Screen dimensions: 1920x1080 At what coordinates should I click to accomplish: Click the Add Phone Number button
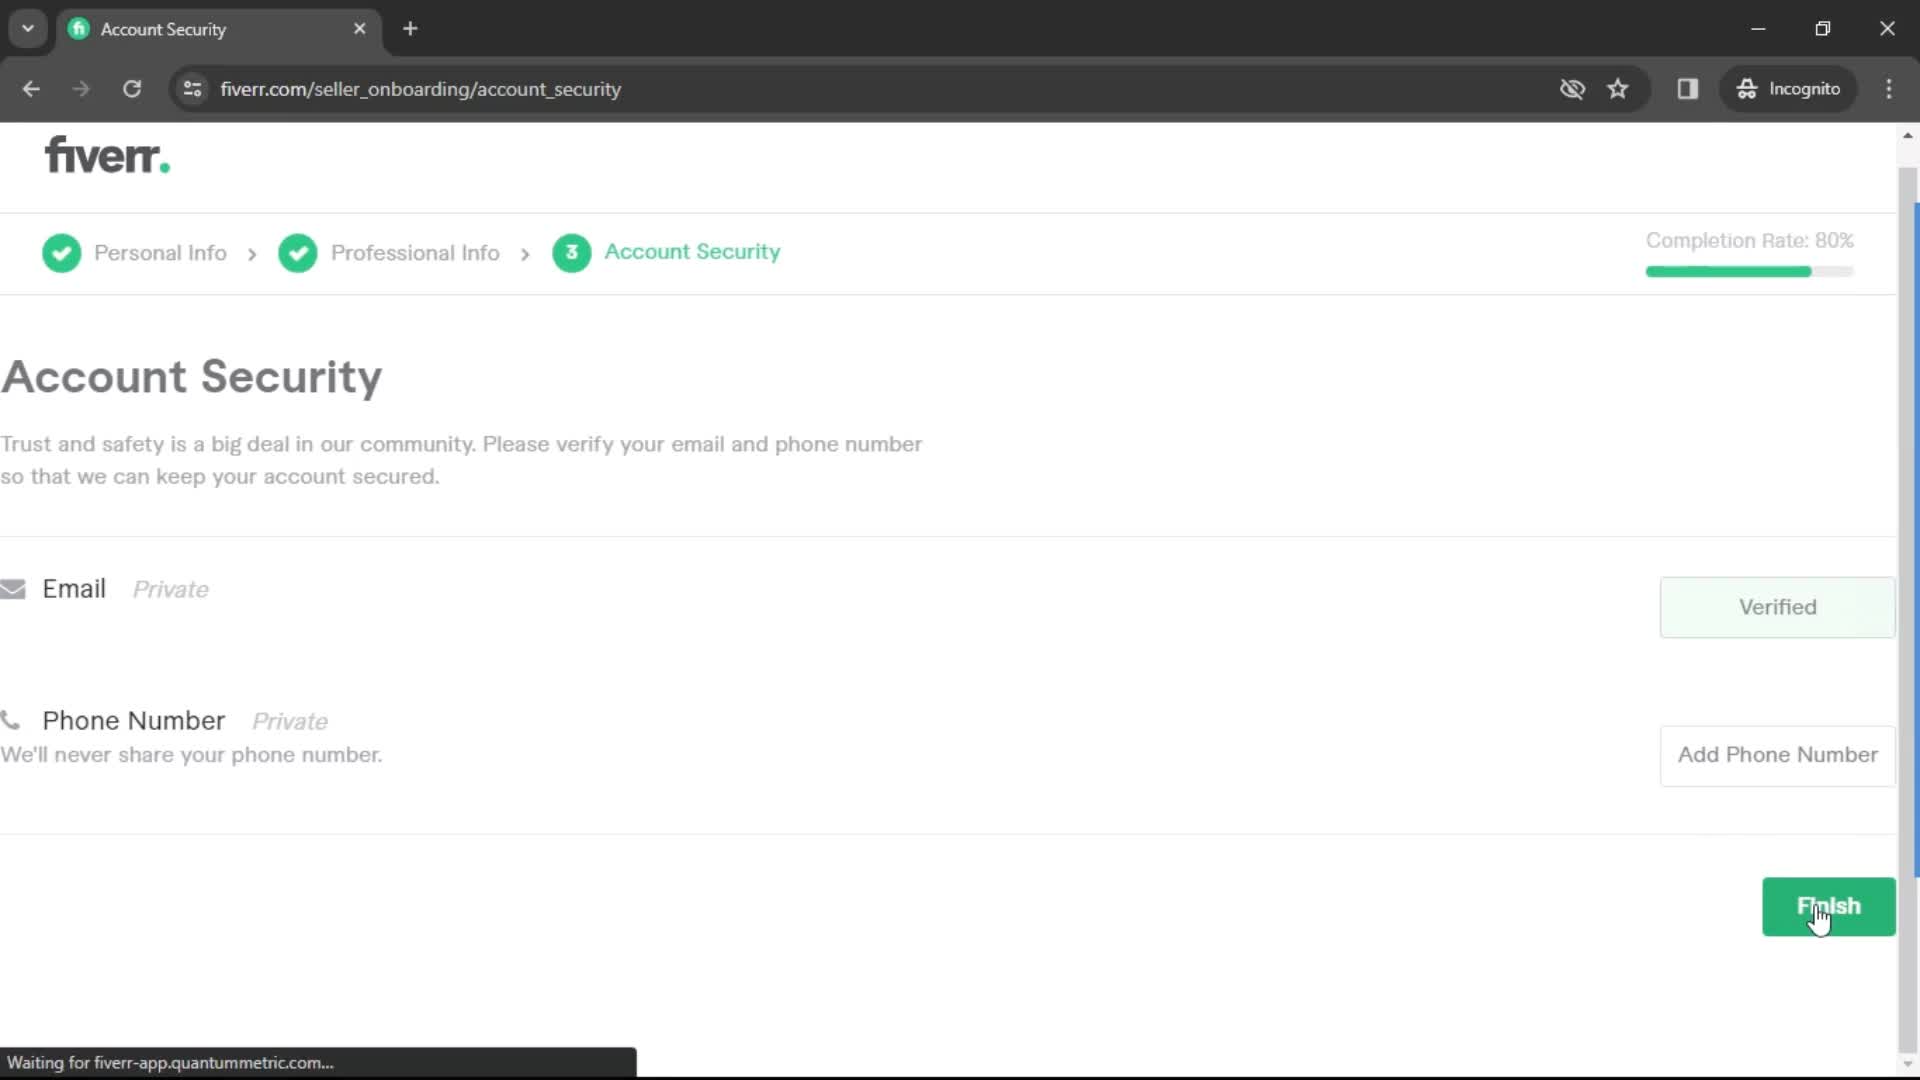pos(1778,754)
